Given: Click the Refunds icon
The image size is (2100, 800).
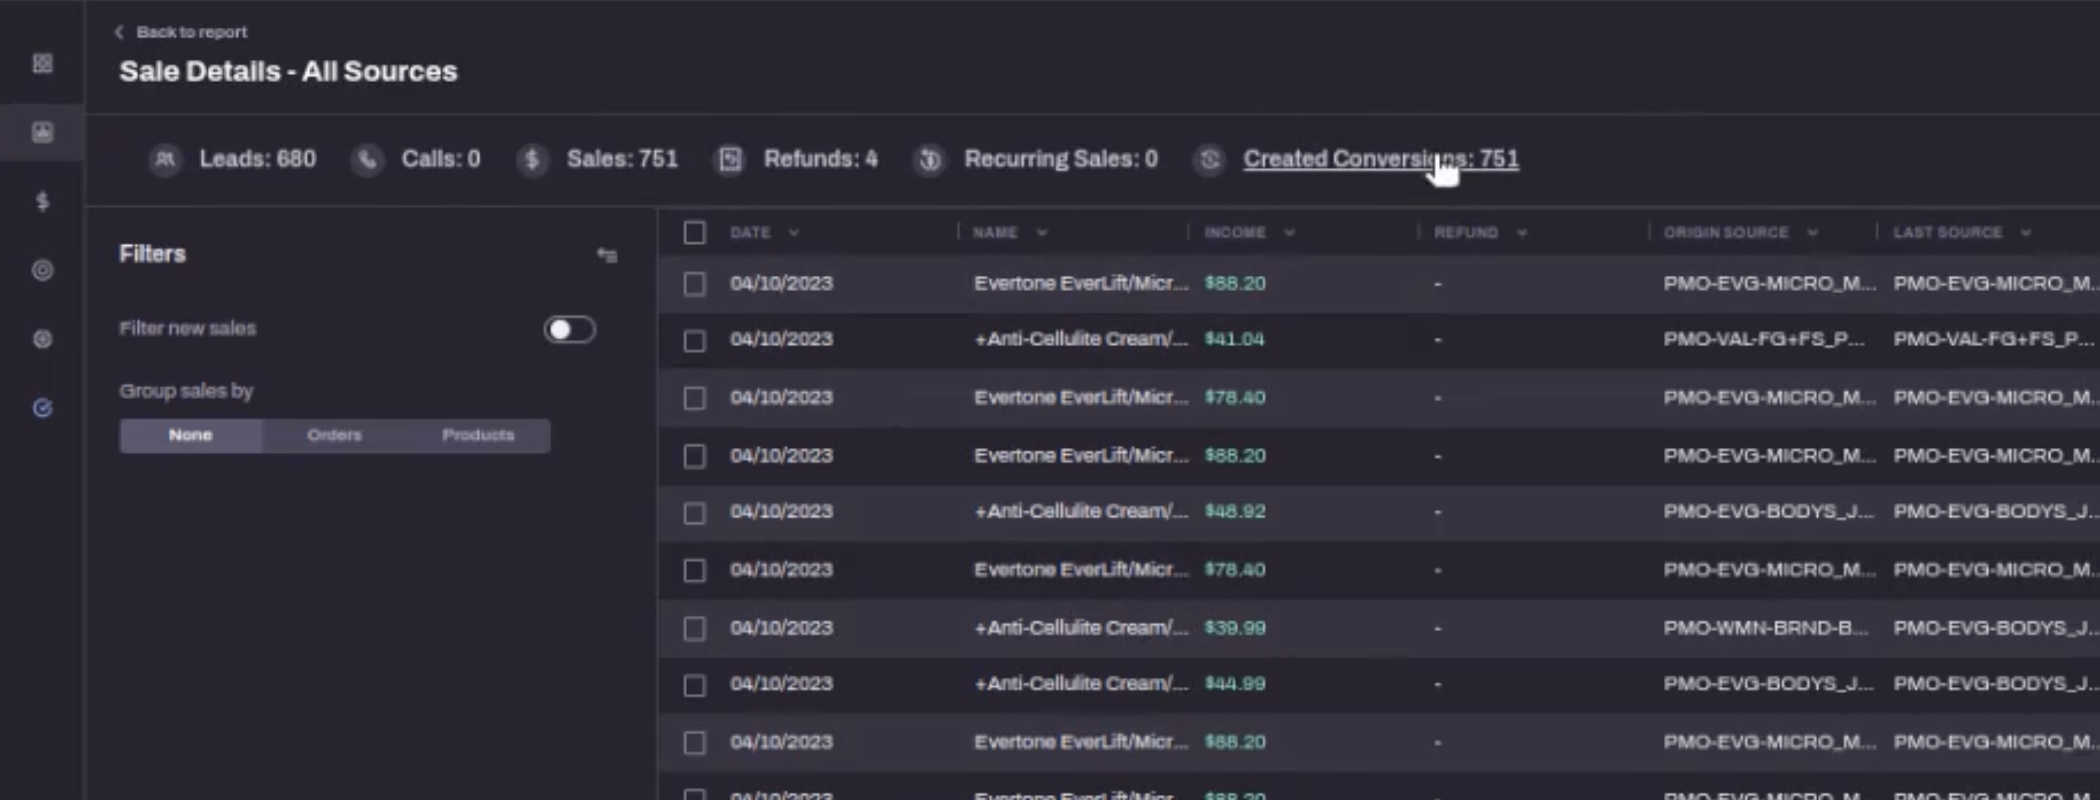Looking at the screenshot, I should tap(730, 159).
